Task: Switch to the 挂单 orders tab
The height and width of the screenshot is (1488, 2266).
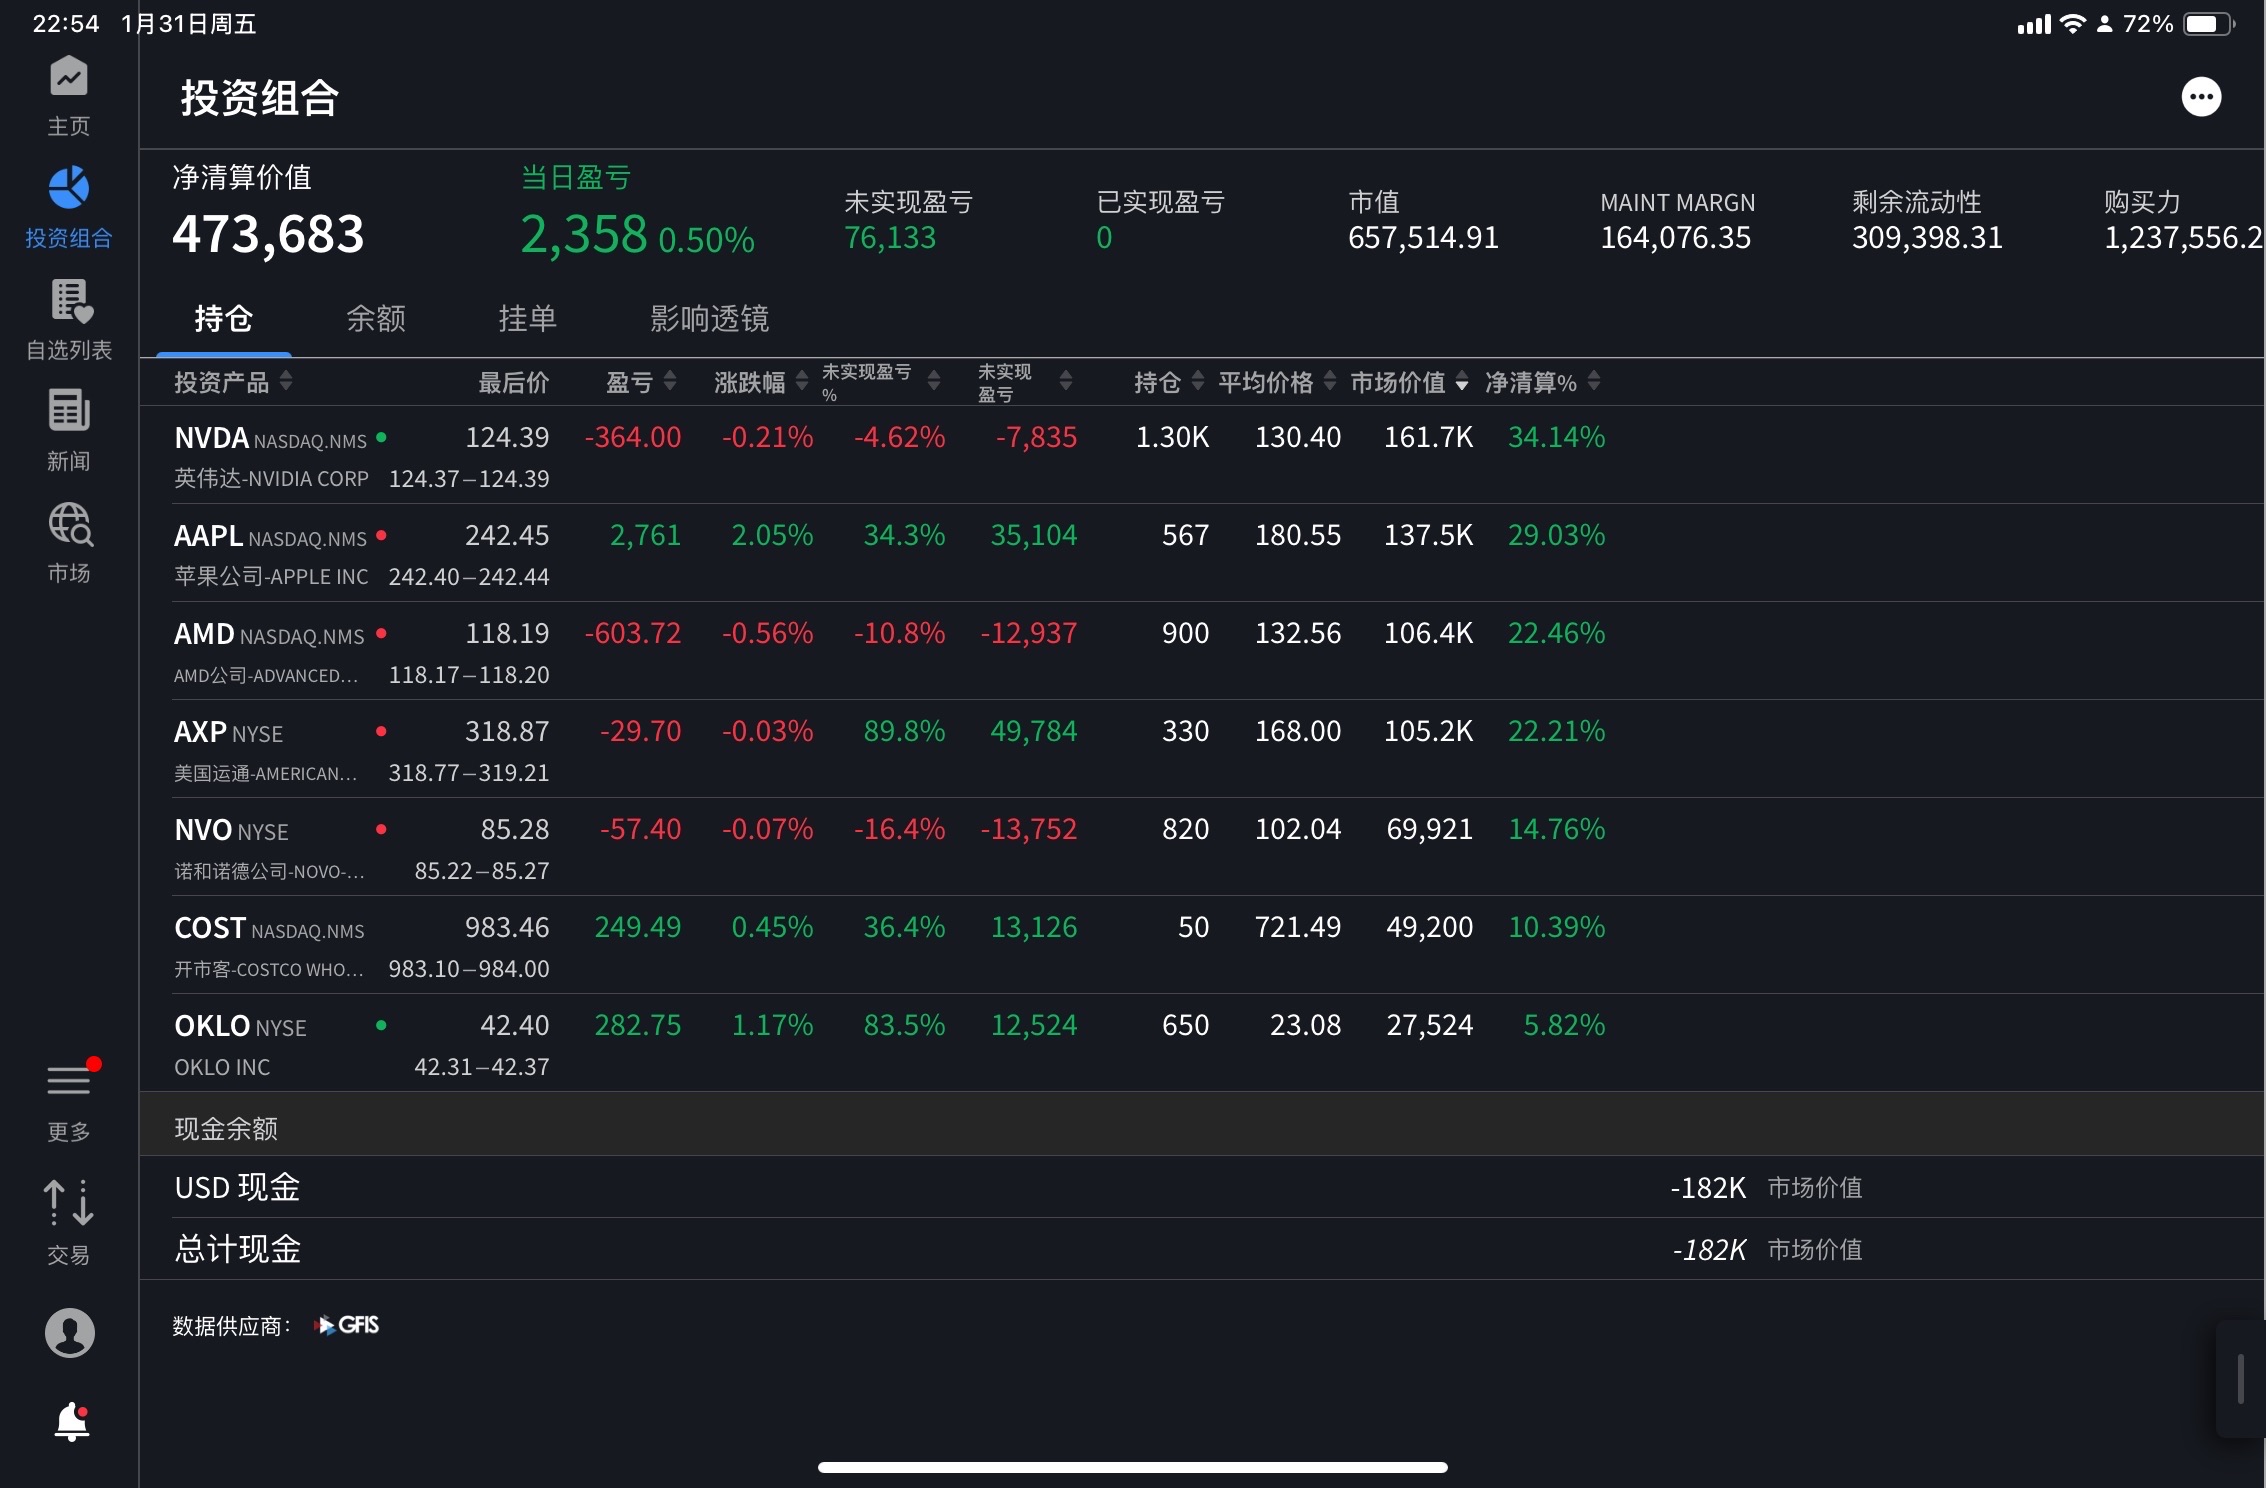Action: tap(527, 319)
